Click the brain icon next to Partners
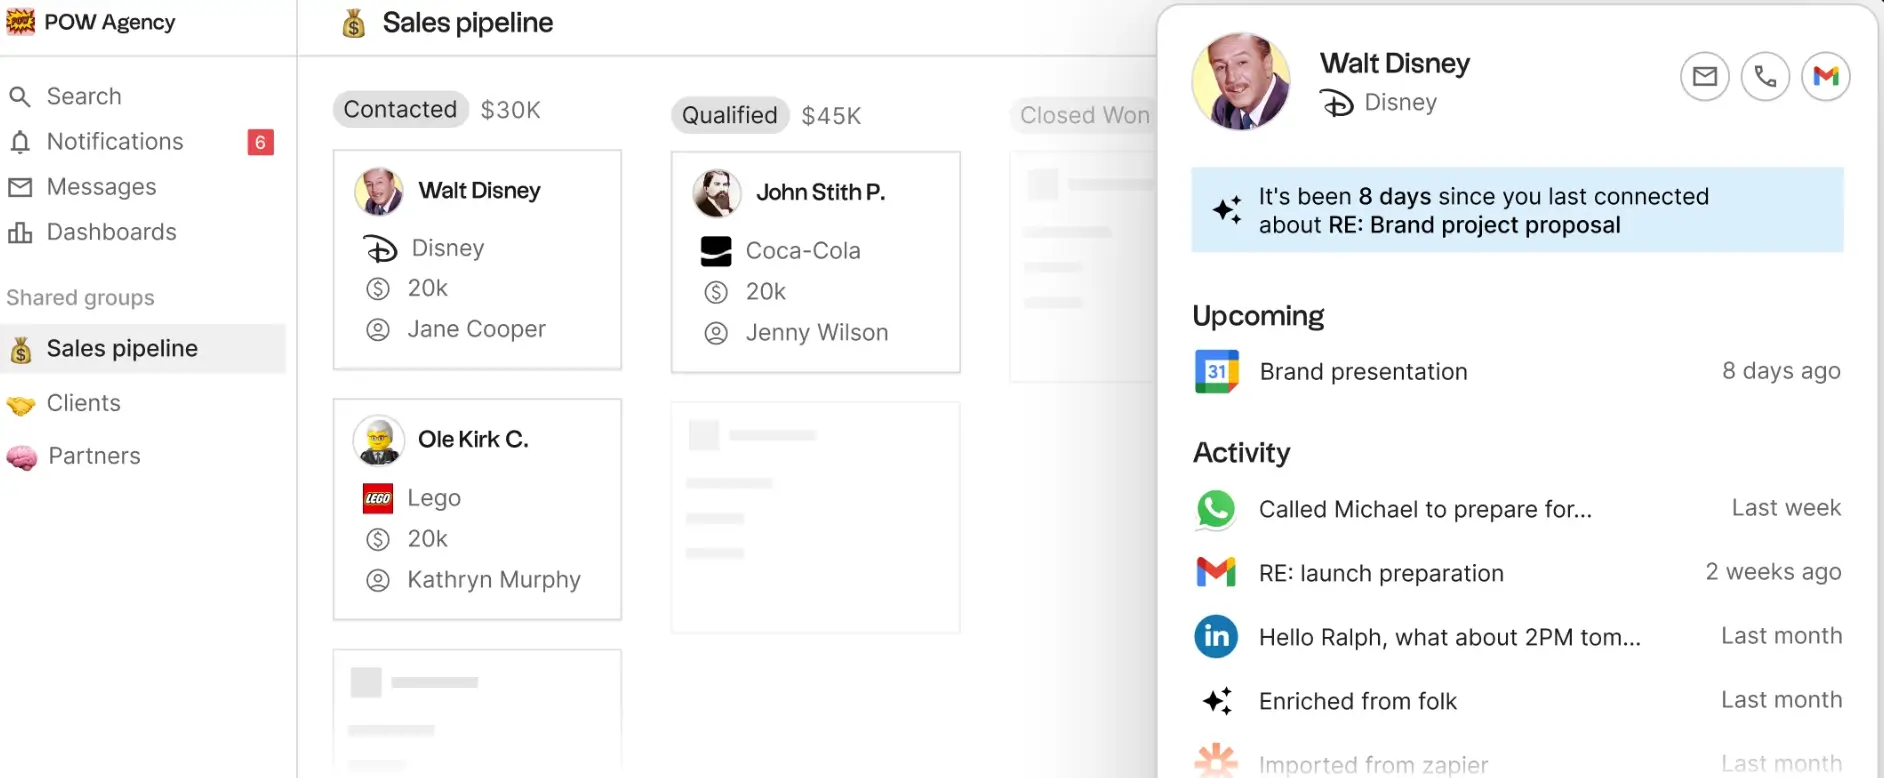Screen dimensions: 1884x778 [21, 457]
